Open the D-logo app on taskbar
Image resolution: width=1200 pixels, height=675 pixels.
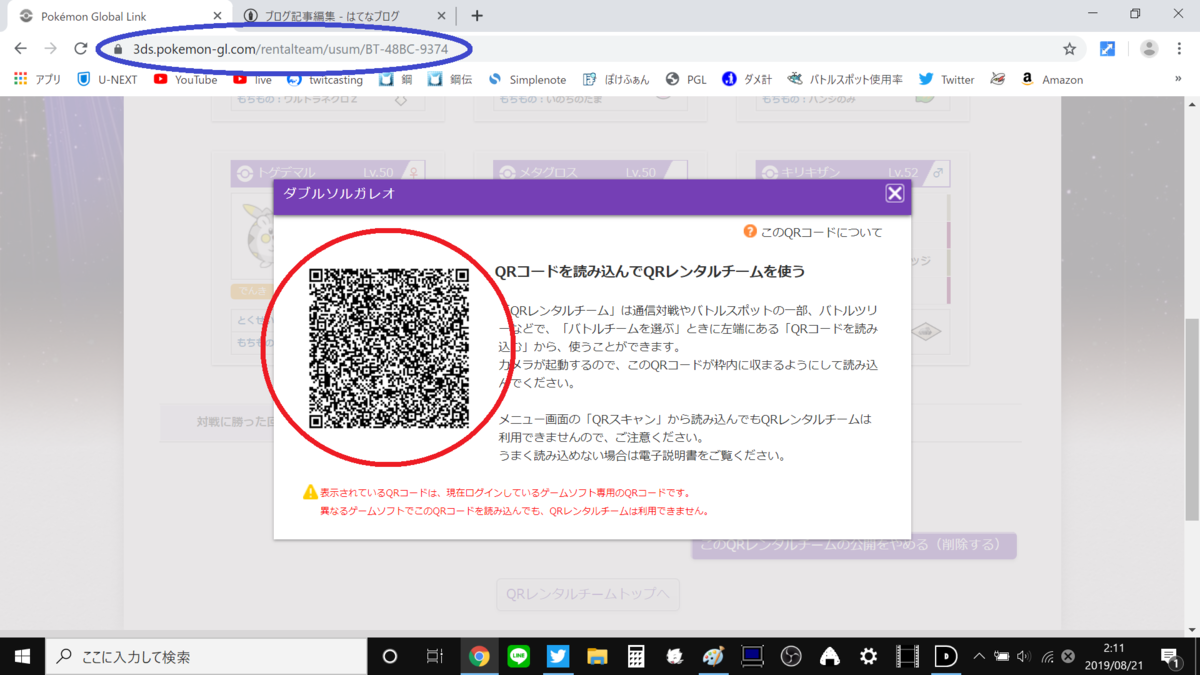[946, 656]
